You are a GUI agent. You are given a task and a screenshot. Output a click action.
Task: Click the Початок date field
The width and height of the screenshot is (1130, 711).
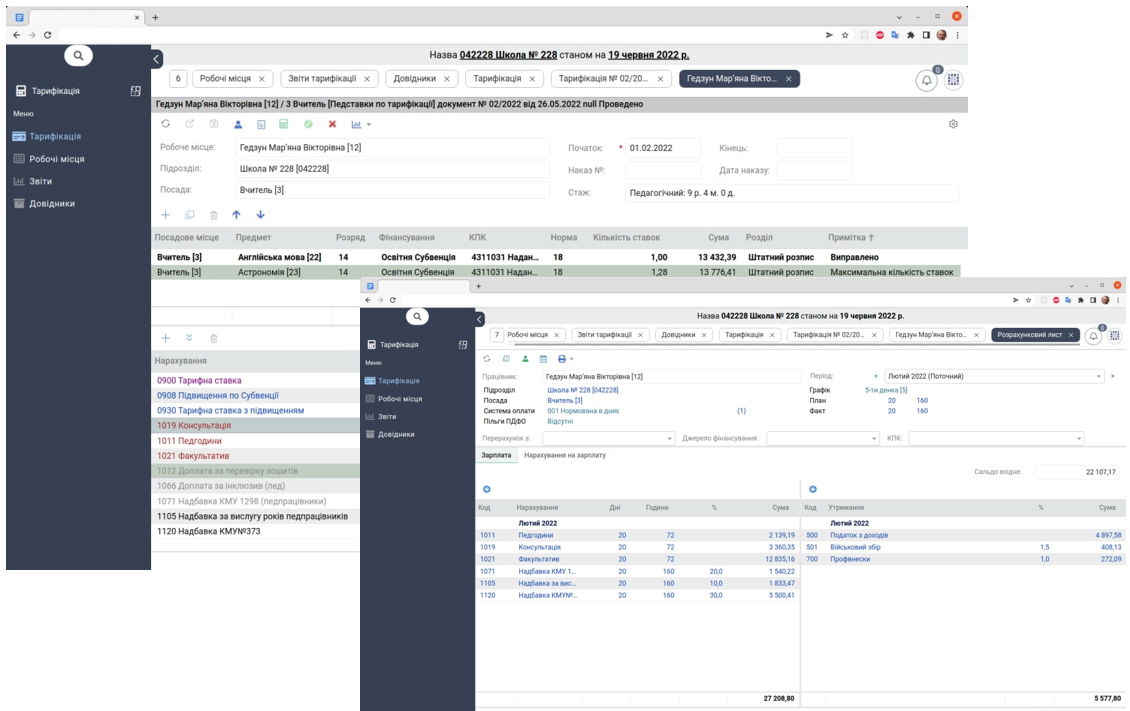[664, 148]
